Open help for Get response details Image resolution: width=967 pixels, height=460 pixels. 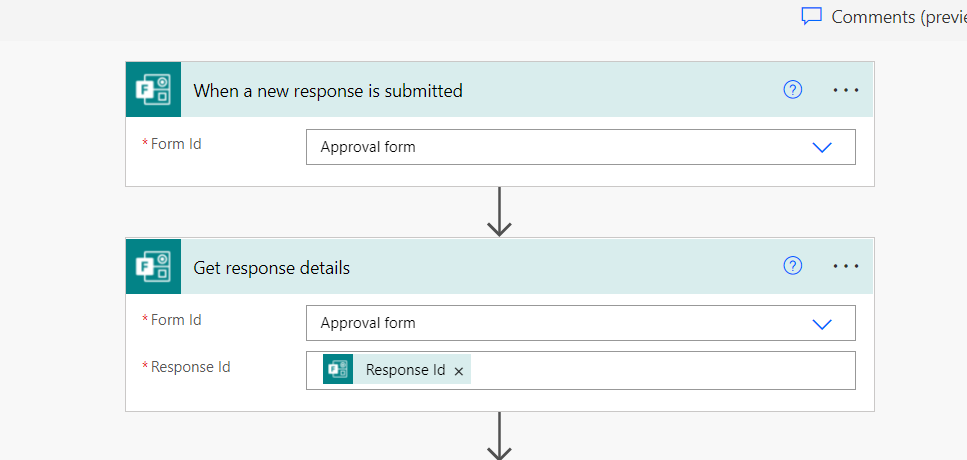pos(792,266)
